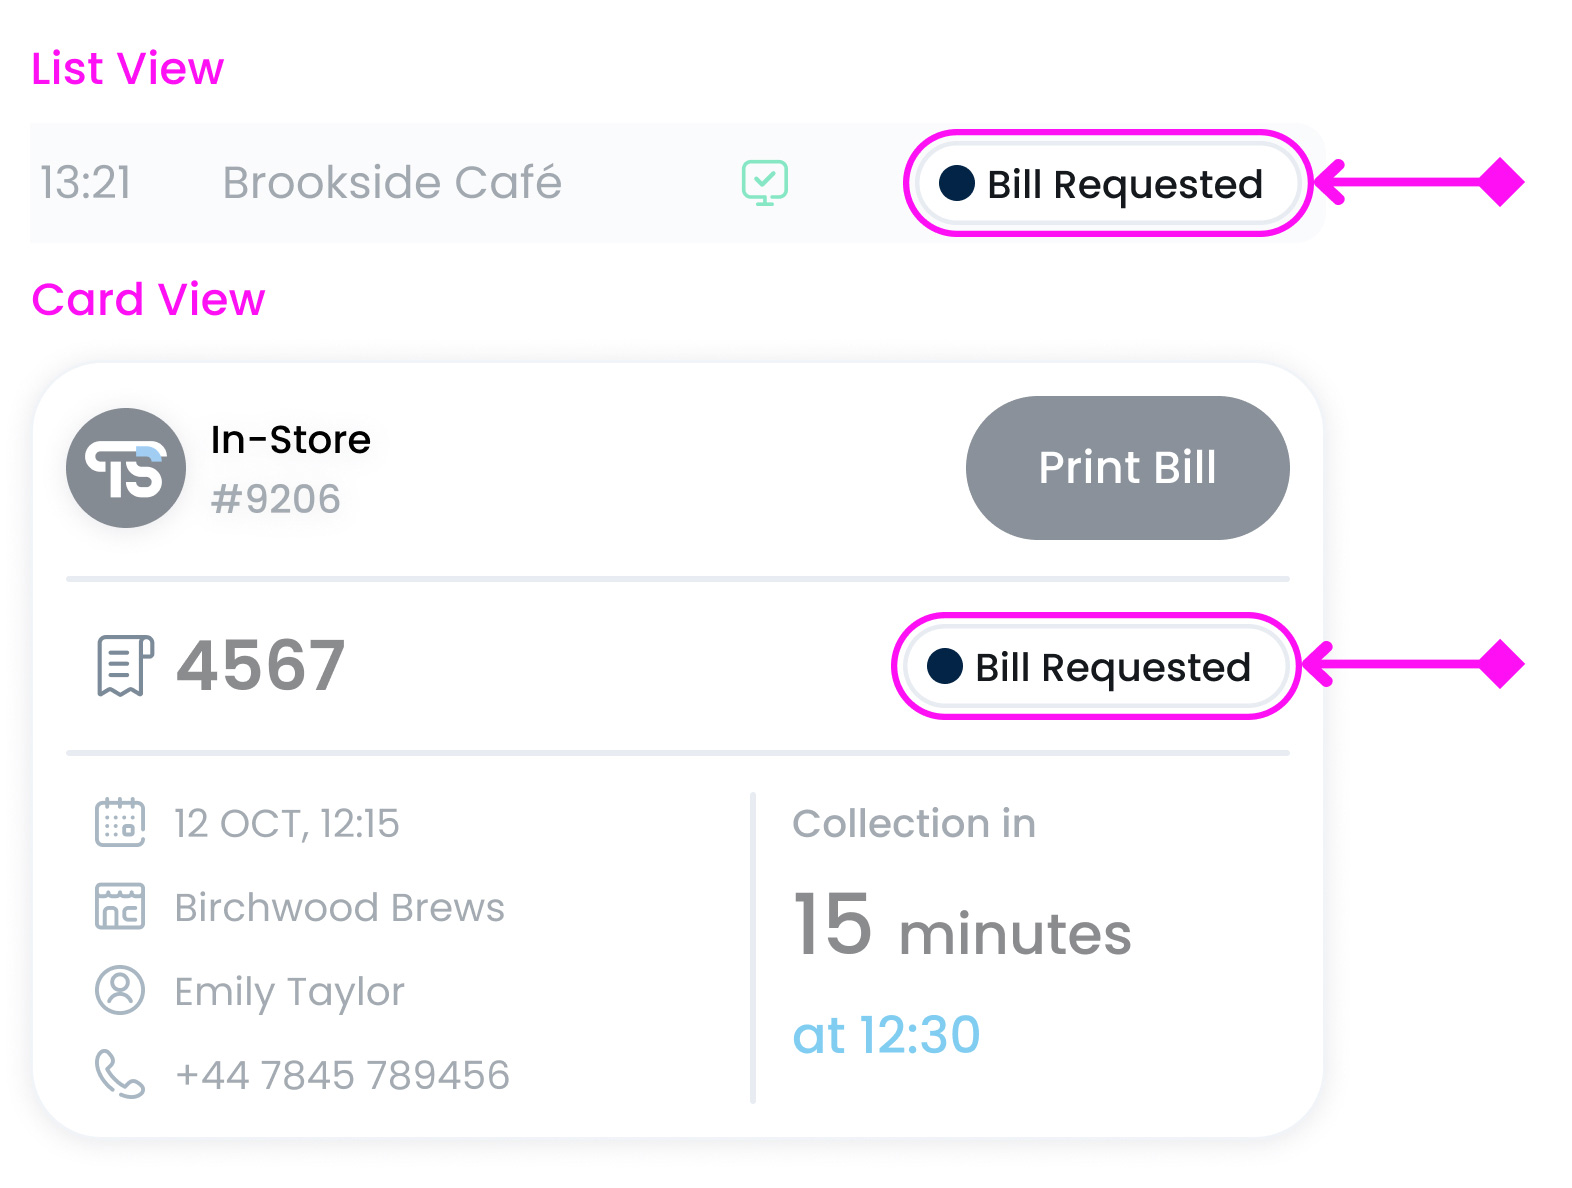The width and height of the screenshot is (1572, 1188).
Task: Click the phone icon beside the number
Action: point(119,1074)
